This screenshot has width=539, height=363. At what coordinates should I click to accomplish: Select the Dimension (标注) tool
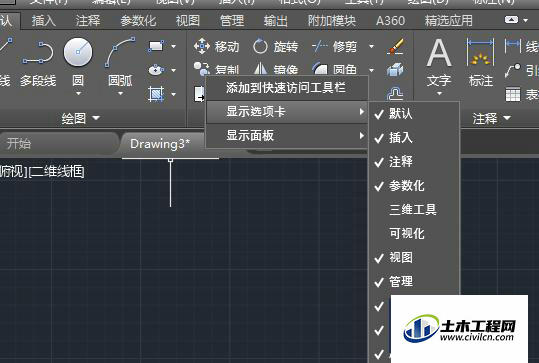[x=481, y=62]
